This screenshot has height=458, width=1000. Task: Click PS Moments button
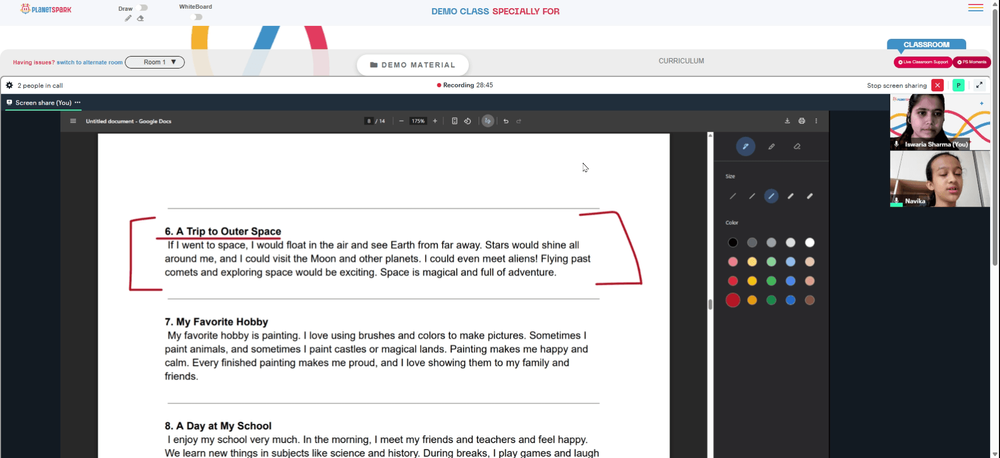[972, 62]
